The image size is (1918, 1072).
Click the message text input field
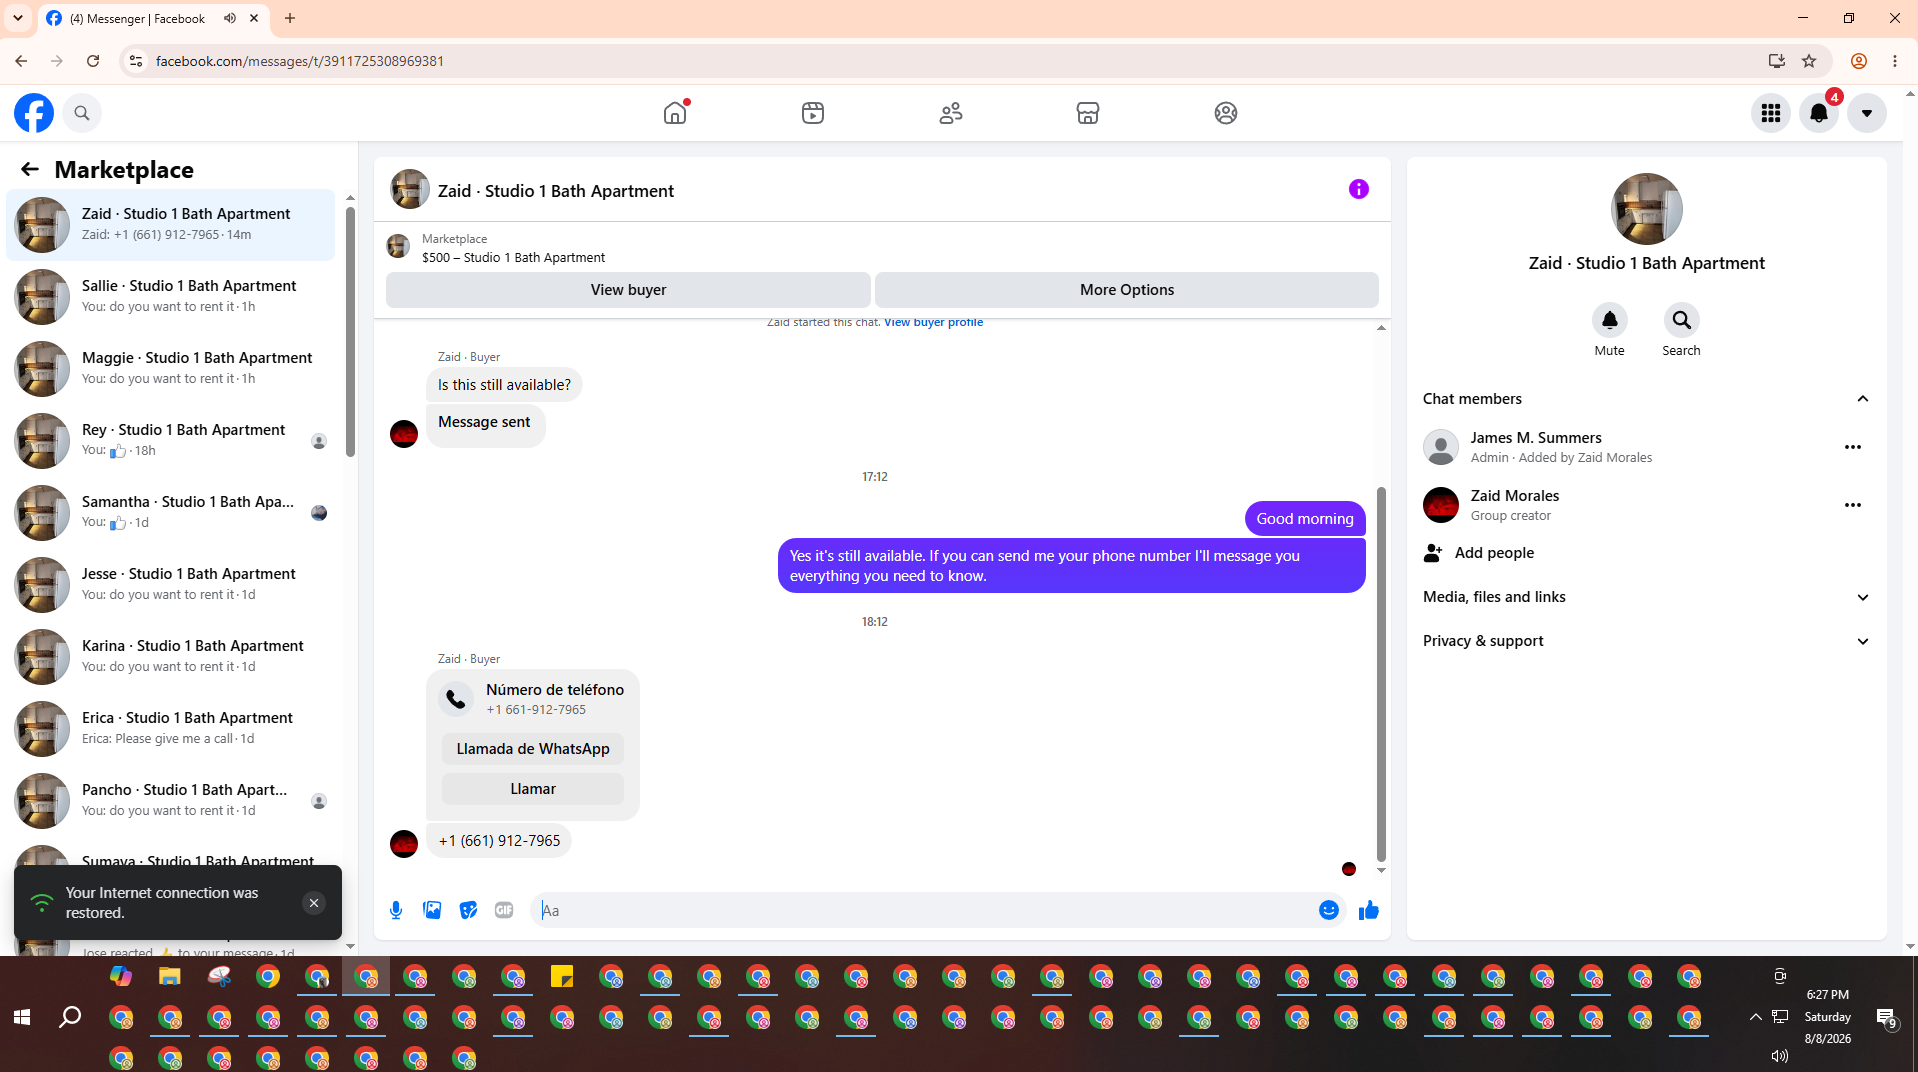(925, 910)
